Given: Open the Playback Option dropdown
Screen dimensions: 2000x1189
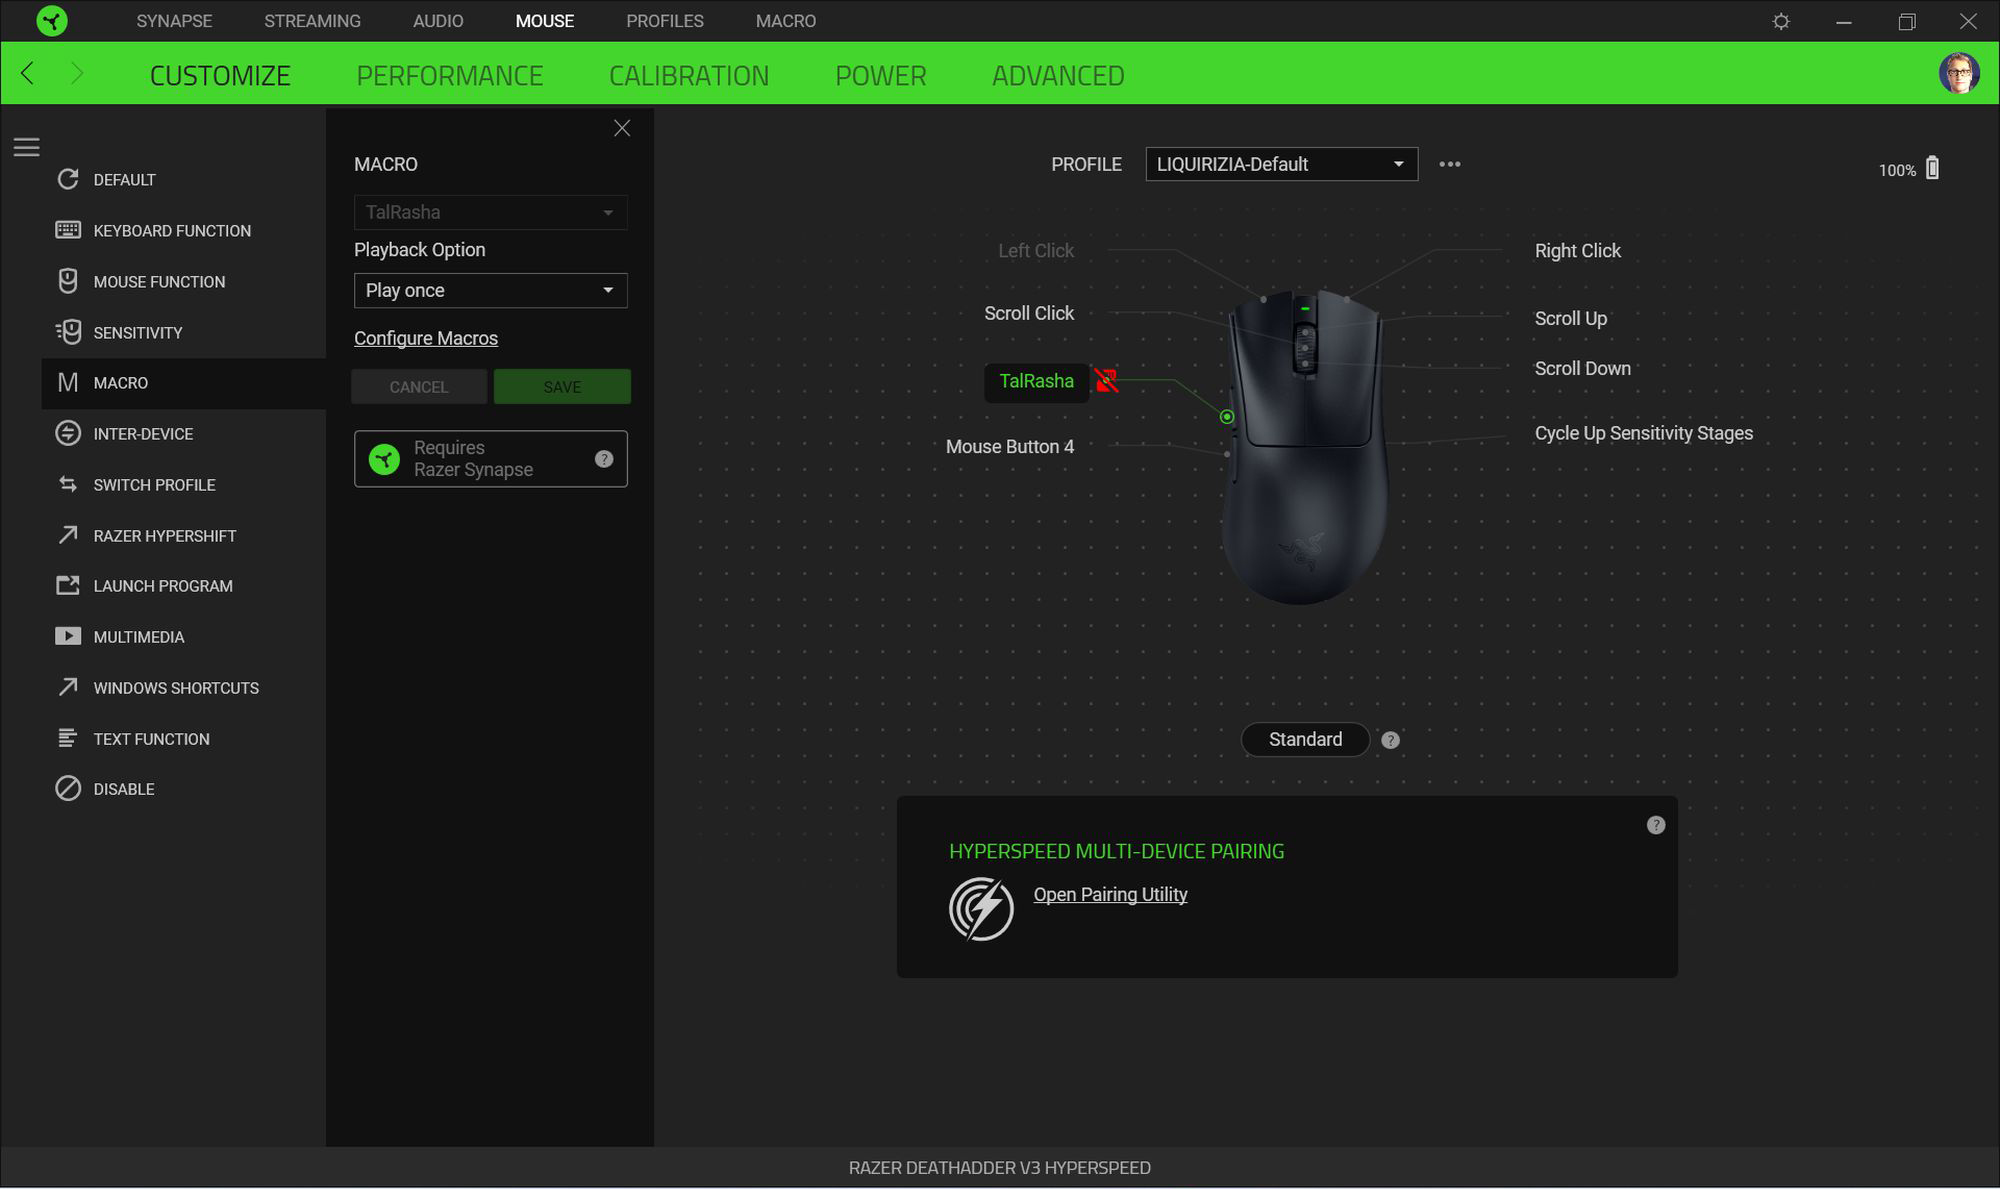Looking at the screenshot, I should [x=490, y=290].
